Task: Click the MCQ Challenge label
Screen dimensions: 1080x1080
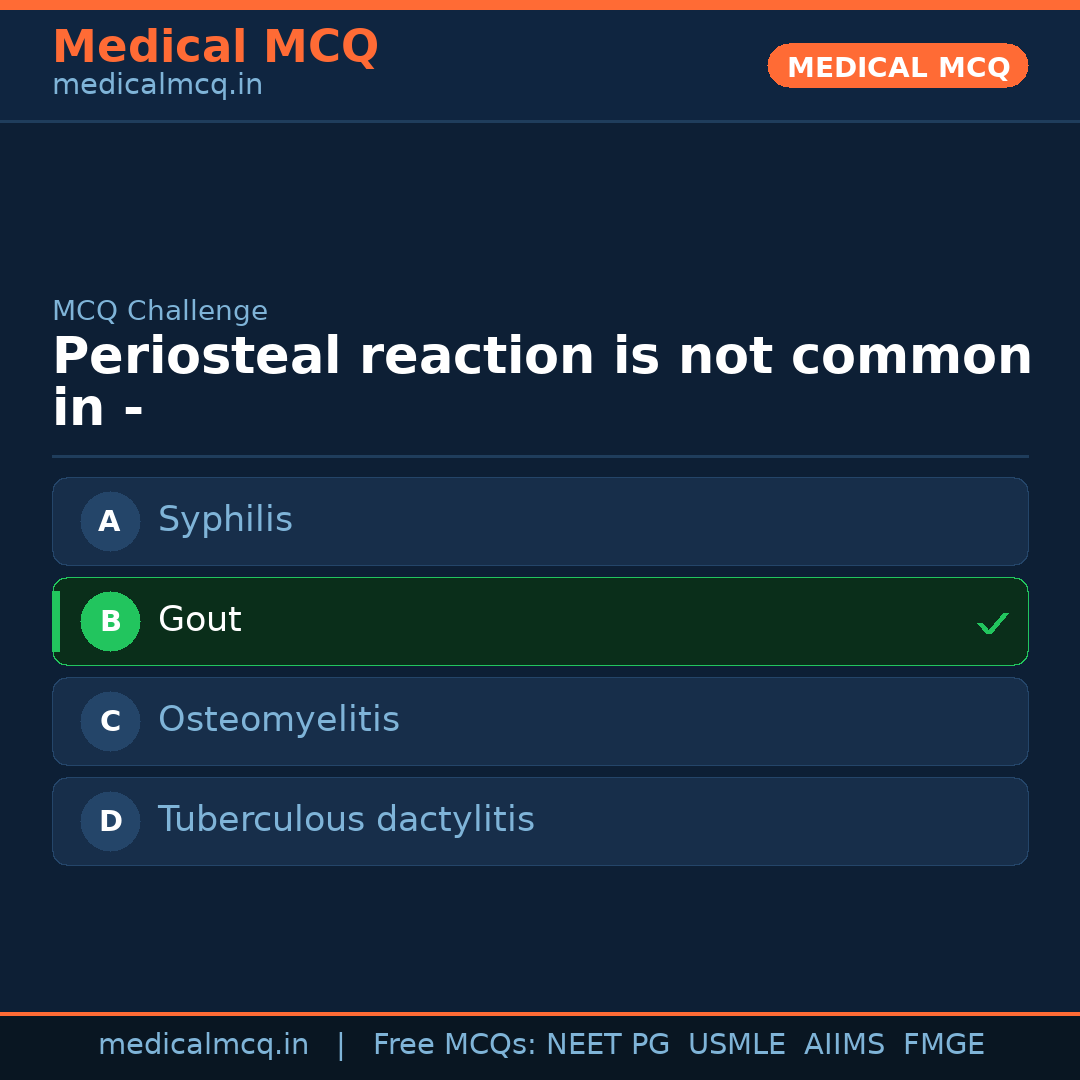Action: (x=160, y=311)
